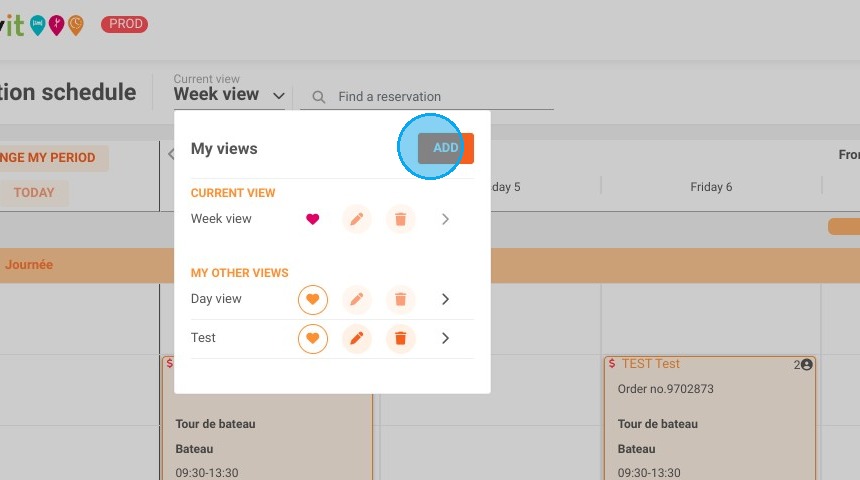This screenshot has width=860, height=480.
Task: Mark Test view as favorite heart
Action: click(313, 338)
